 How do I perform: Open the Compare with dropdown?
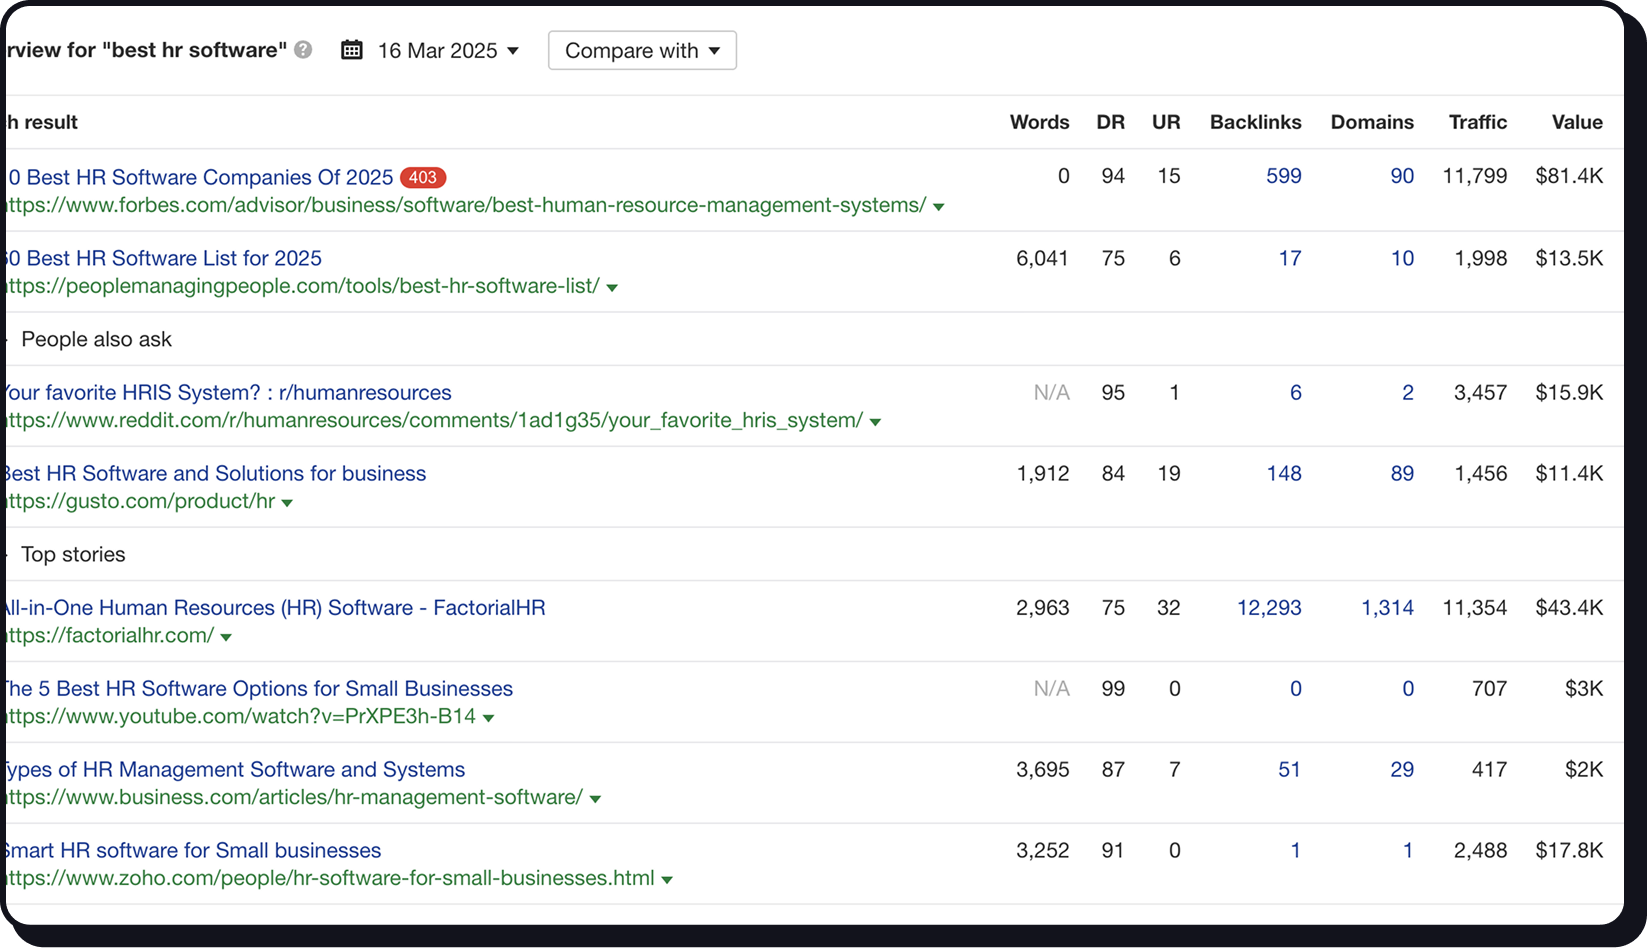click(642, 51)
